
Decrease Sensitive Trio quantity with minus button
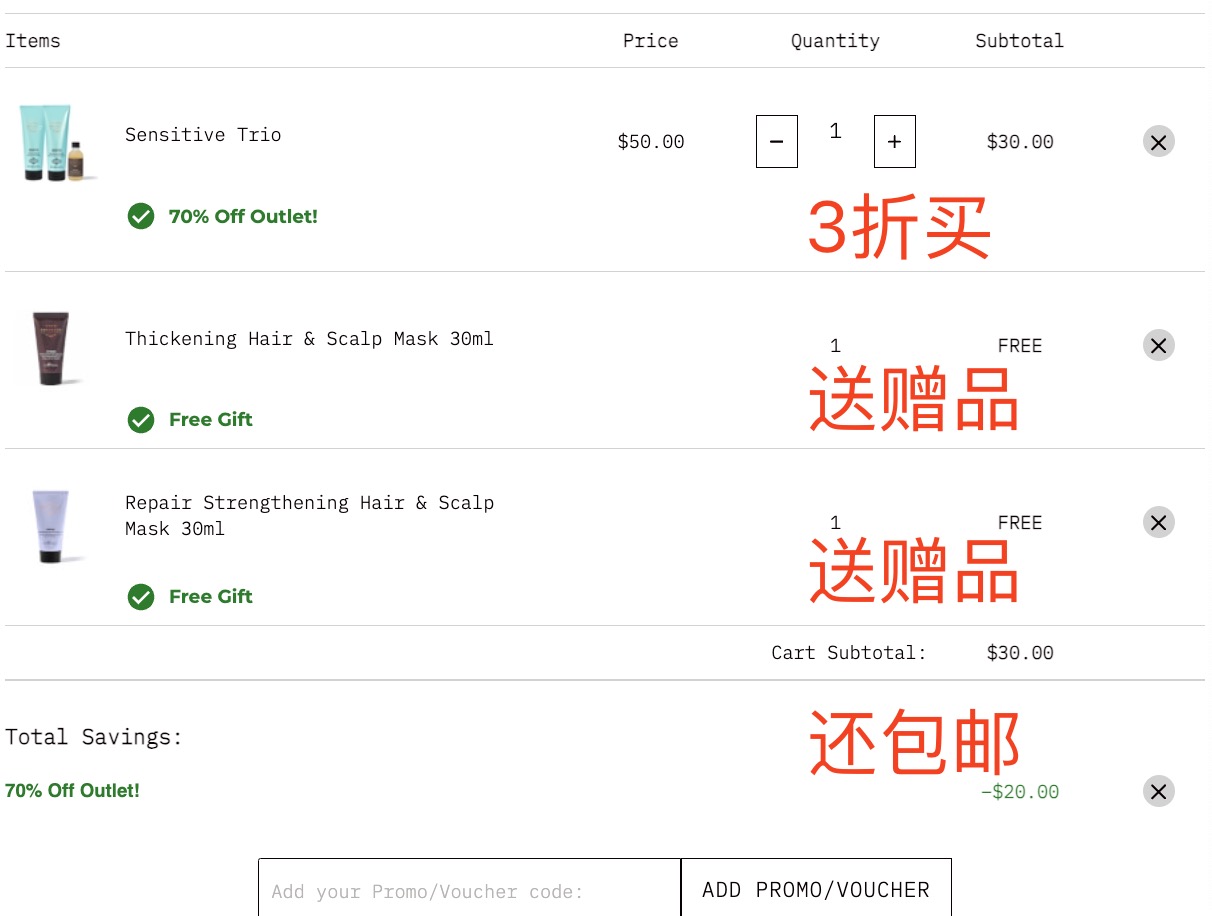(x=776, y=142)
